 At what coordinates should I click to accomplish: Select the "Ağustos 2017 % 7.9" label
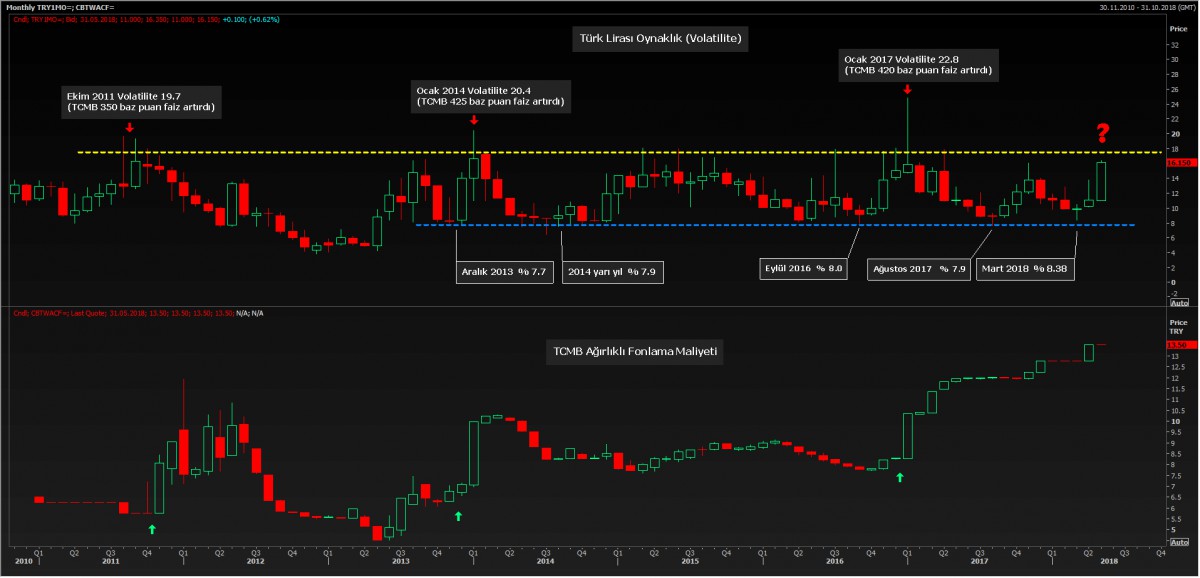(918, 269)
